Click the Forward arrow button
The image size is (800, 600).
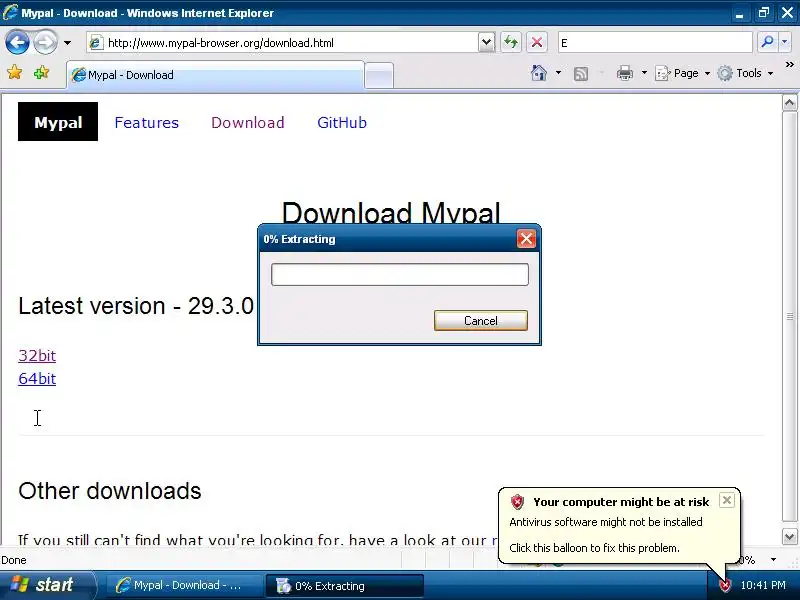(x=45, y=42)
